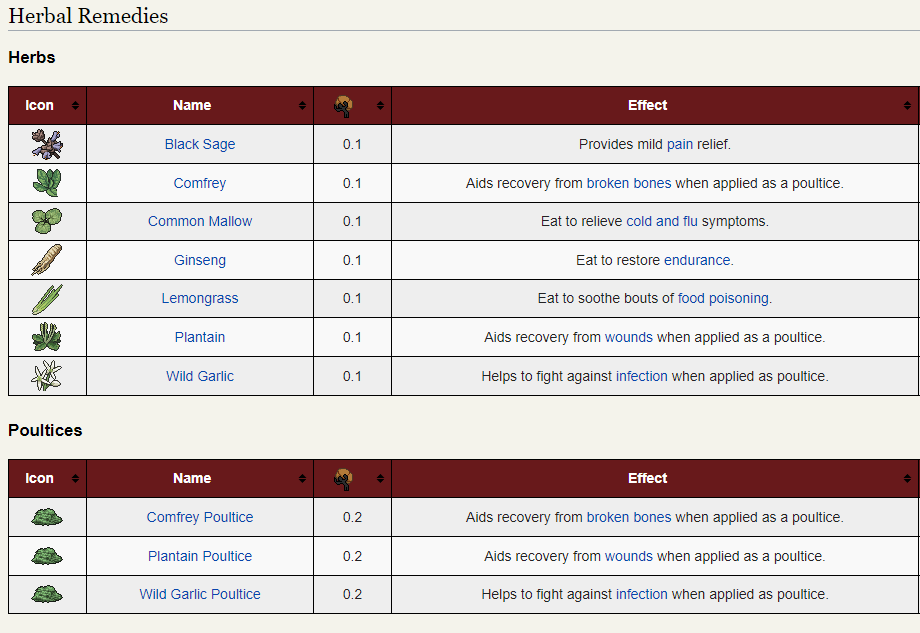Click the Wild Garlic flower icon
The image size is (920, 633).
point(47,376)
